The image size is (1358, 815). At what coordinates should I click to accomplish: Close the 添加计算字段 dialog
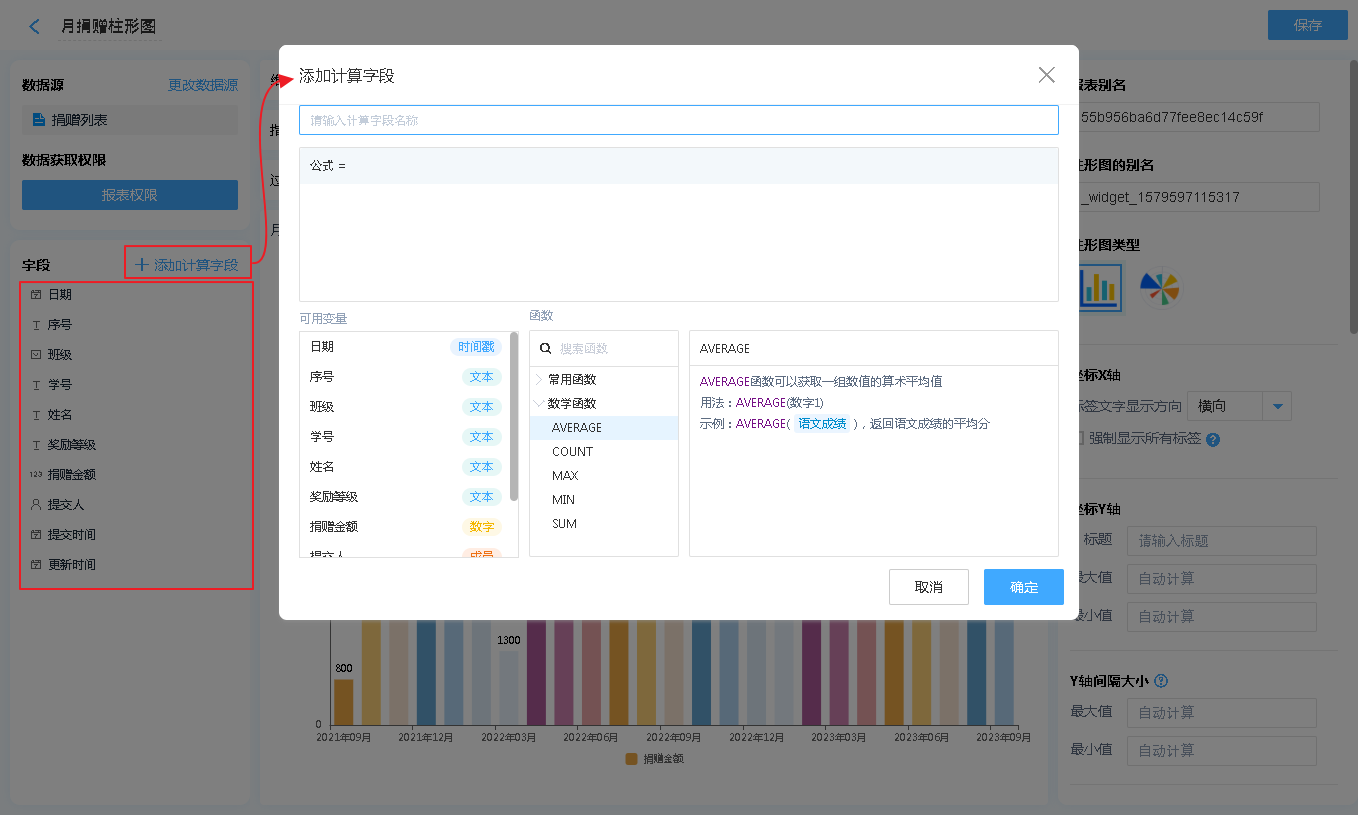tap(1046, 75)
